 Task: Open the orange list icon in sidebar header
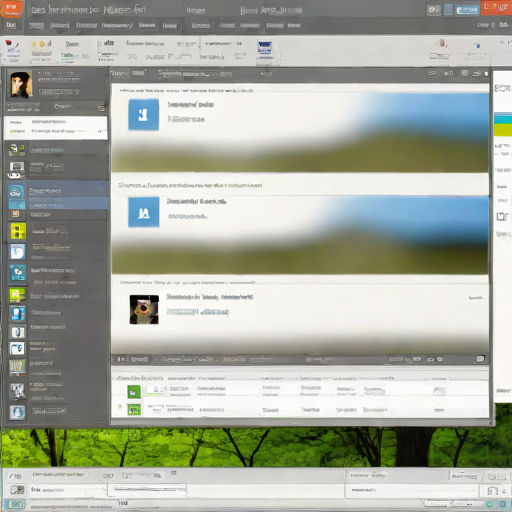click(101, 108)
